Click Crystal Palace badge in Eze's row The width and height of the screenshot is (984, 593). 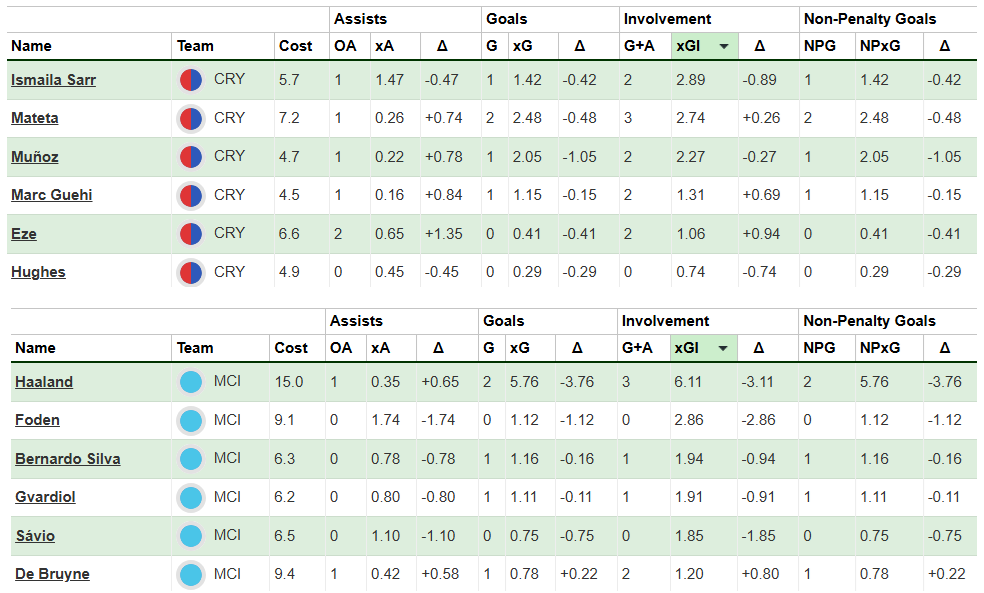[191, 234]
